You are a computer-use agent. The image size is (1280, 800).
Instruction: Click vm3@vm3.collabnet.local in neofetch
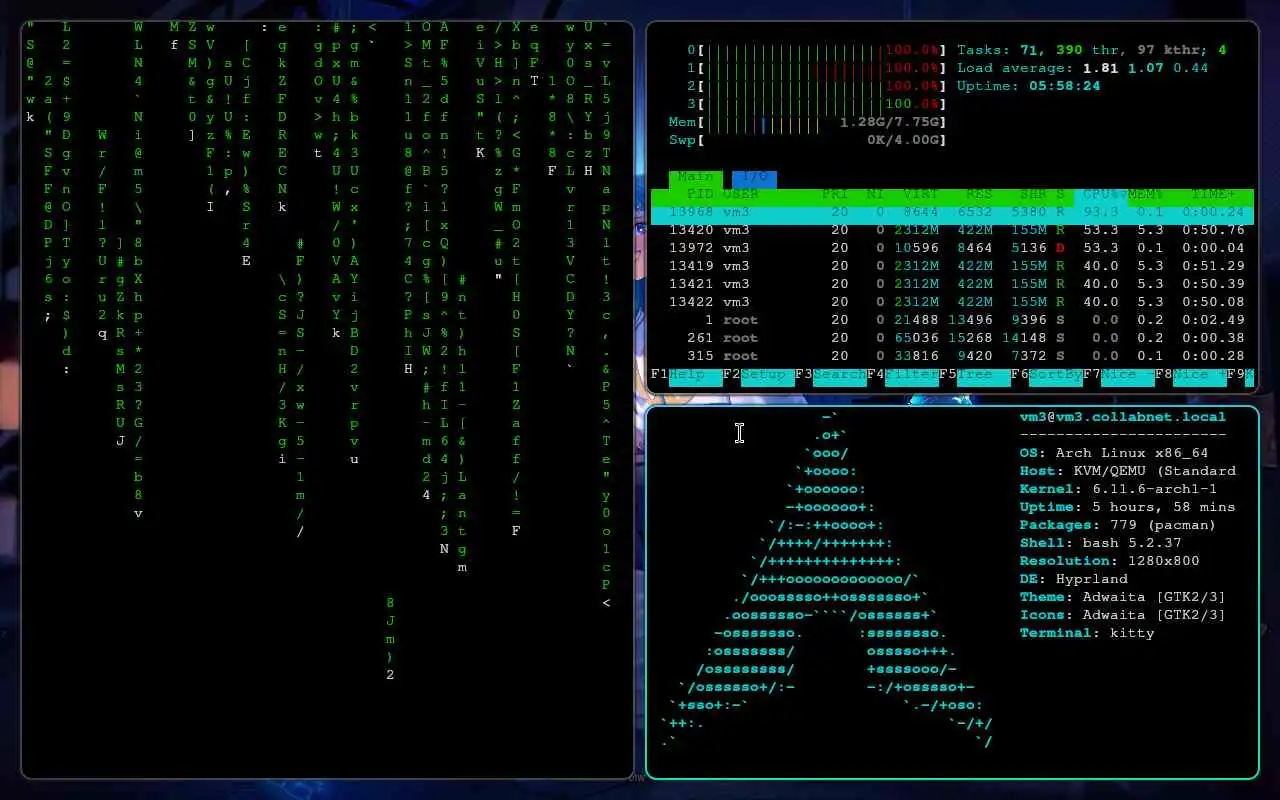coord(1123,417)
